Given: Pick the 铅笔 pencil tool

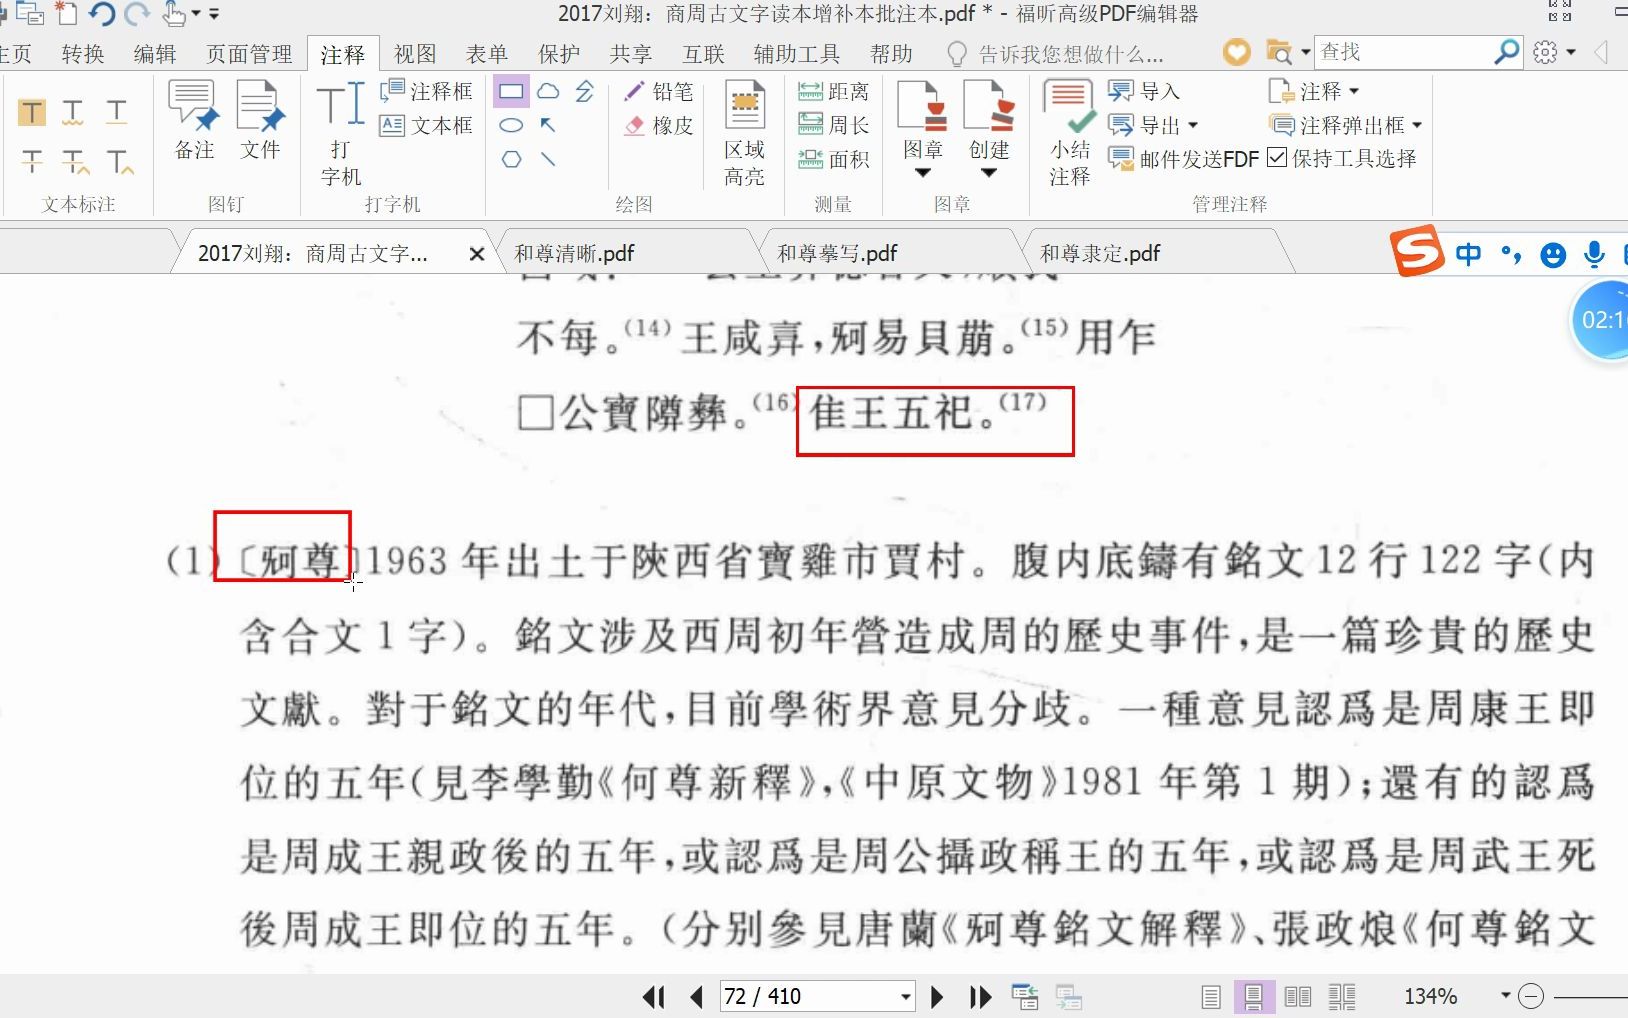Looking at the screenshot, I should [659, 92].
